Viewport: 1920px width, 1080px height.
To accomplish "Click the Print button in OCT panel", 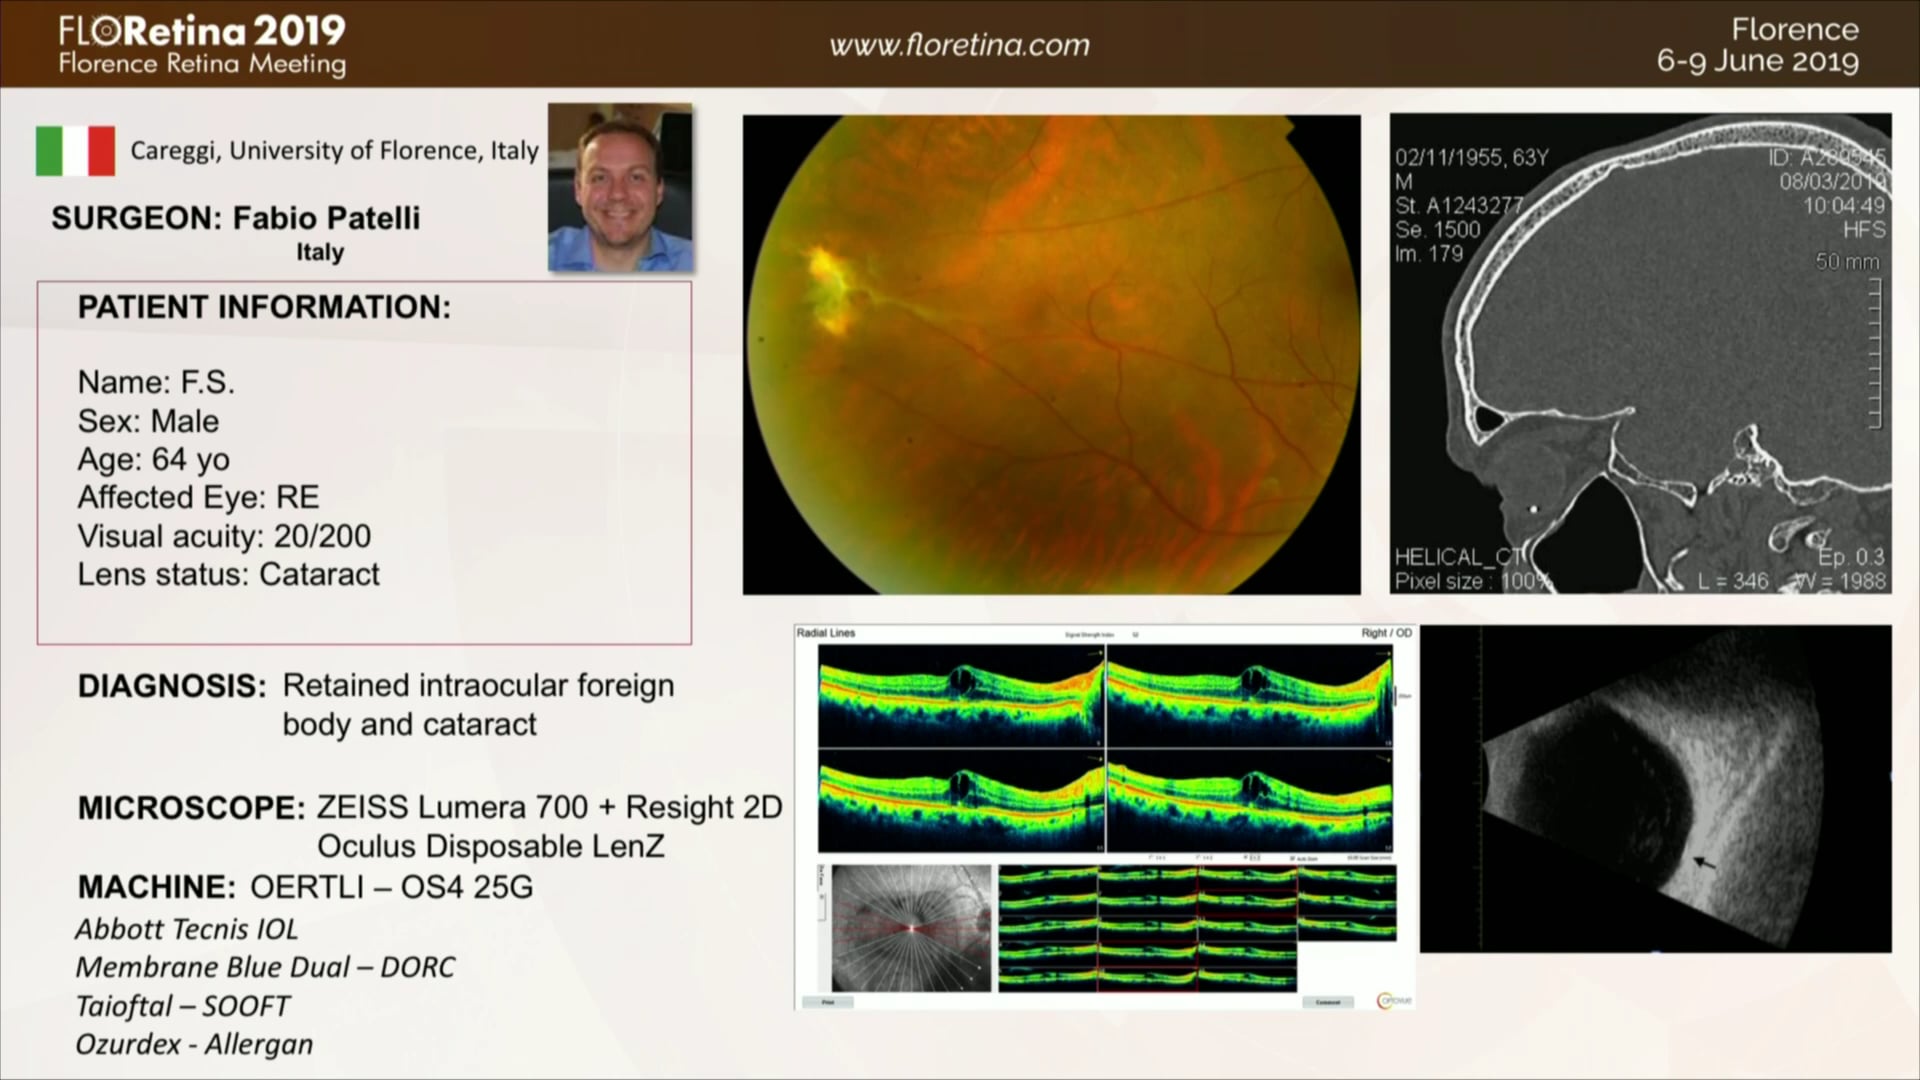I will point(828,1002).
